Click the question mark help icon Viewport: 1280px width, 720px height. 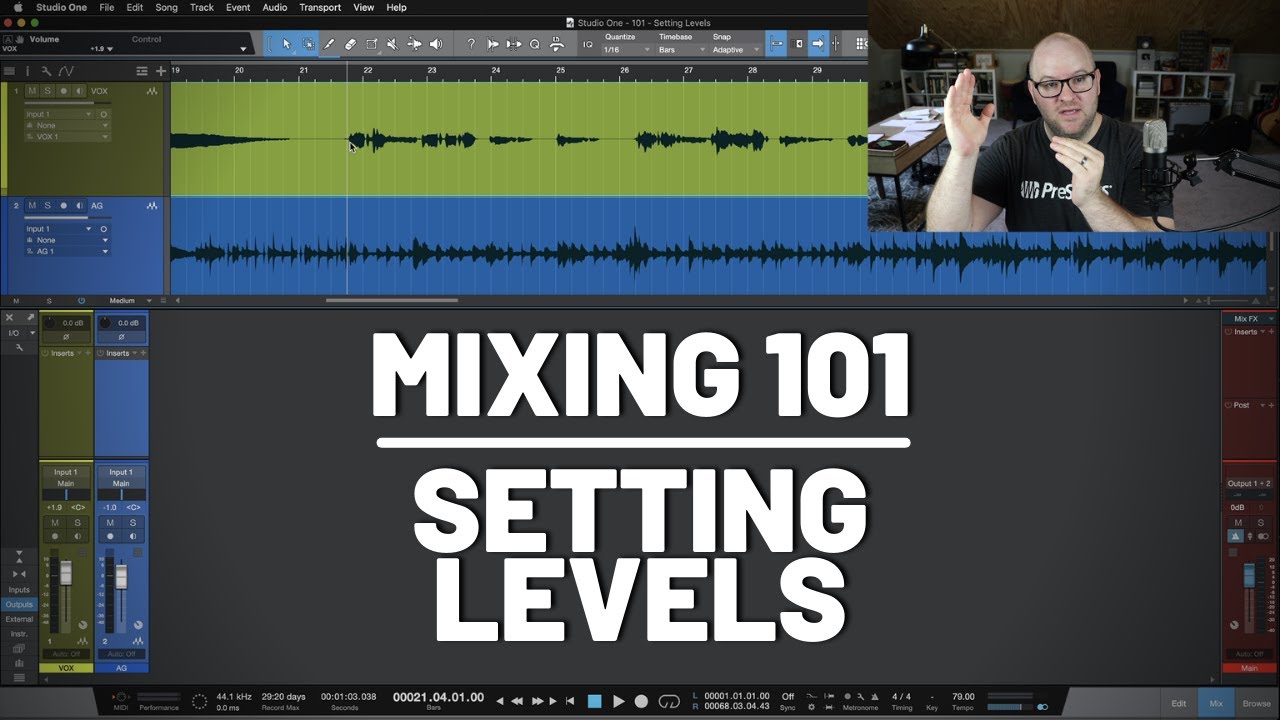click(x=471, y=44)
